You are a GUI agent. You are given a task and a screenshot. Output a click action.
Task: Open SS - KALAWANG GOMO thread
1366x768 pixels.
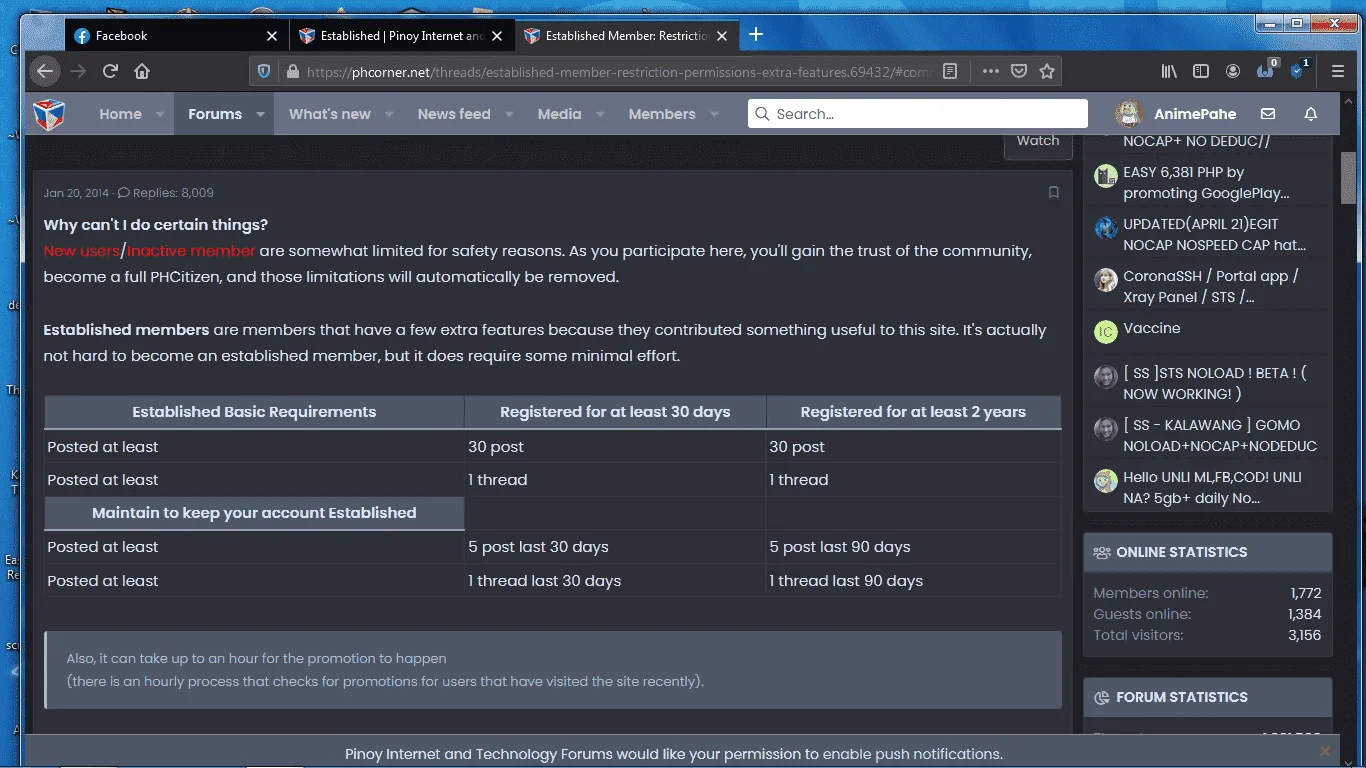pyautogui.click(x=1220, y=436)
